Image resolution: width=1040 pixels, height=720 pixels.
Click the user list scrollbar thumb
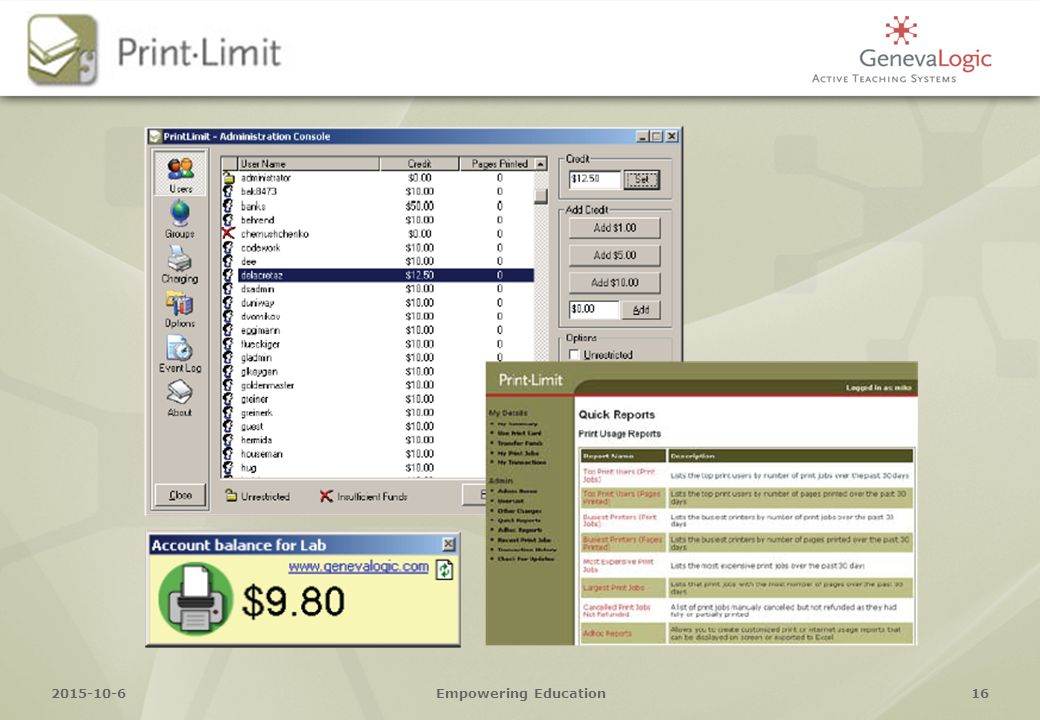click(x=541, y=196)
